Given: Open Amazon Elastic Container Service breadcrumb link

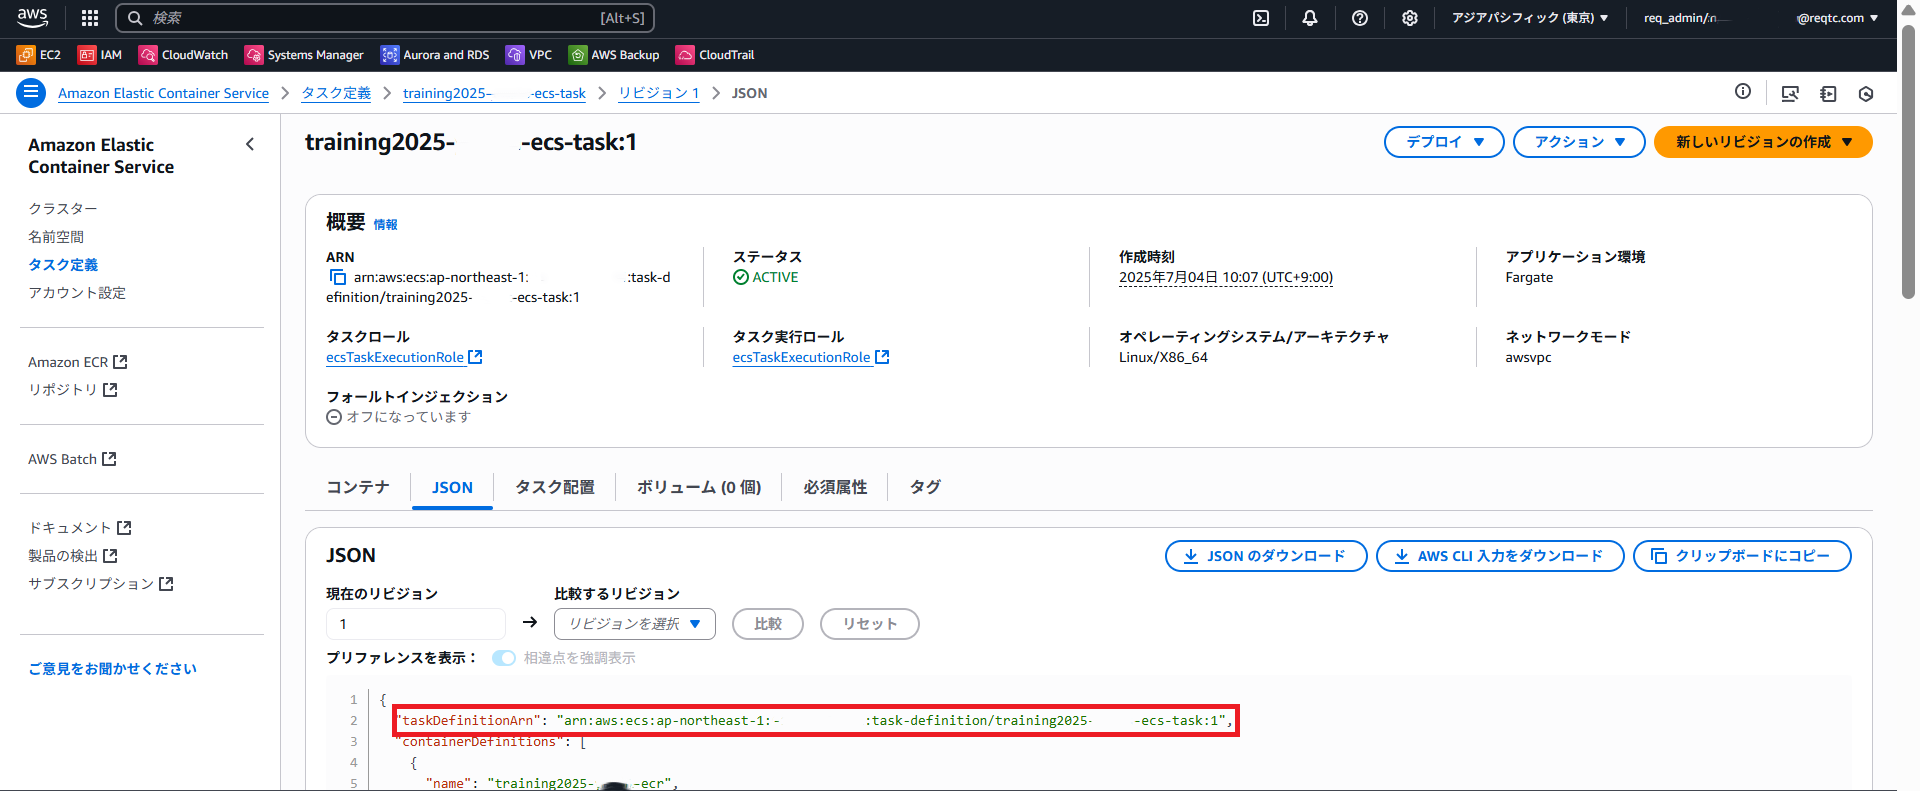Looking at the screenshot, I should pos(163,93).
